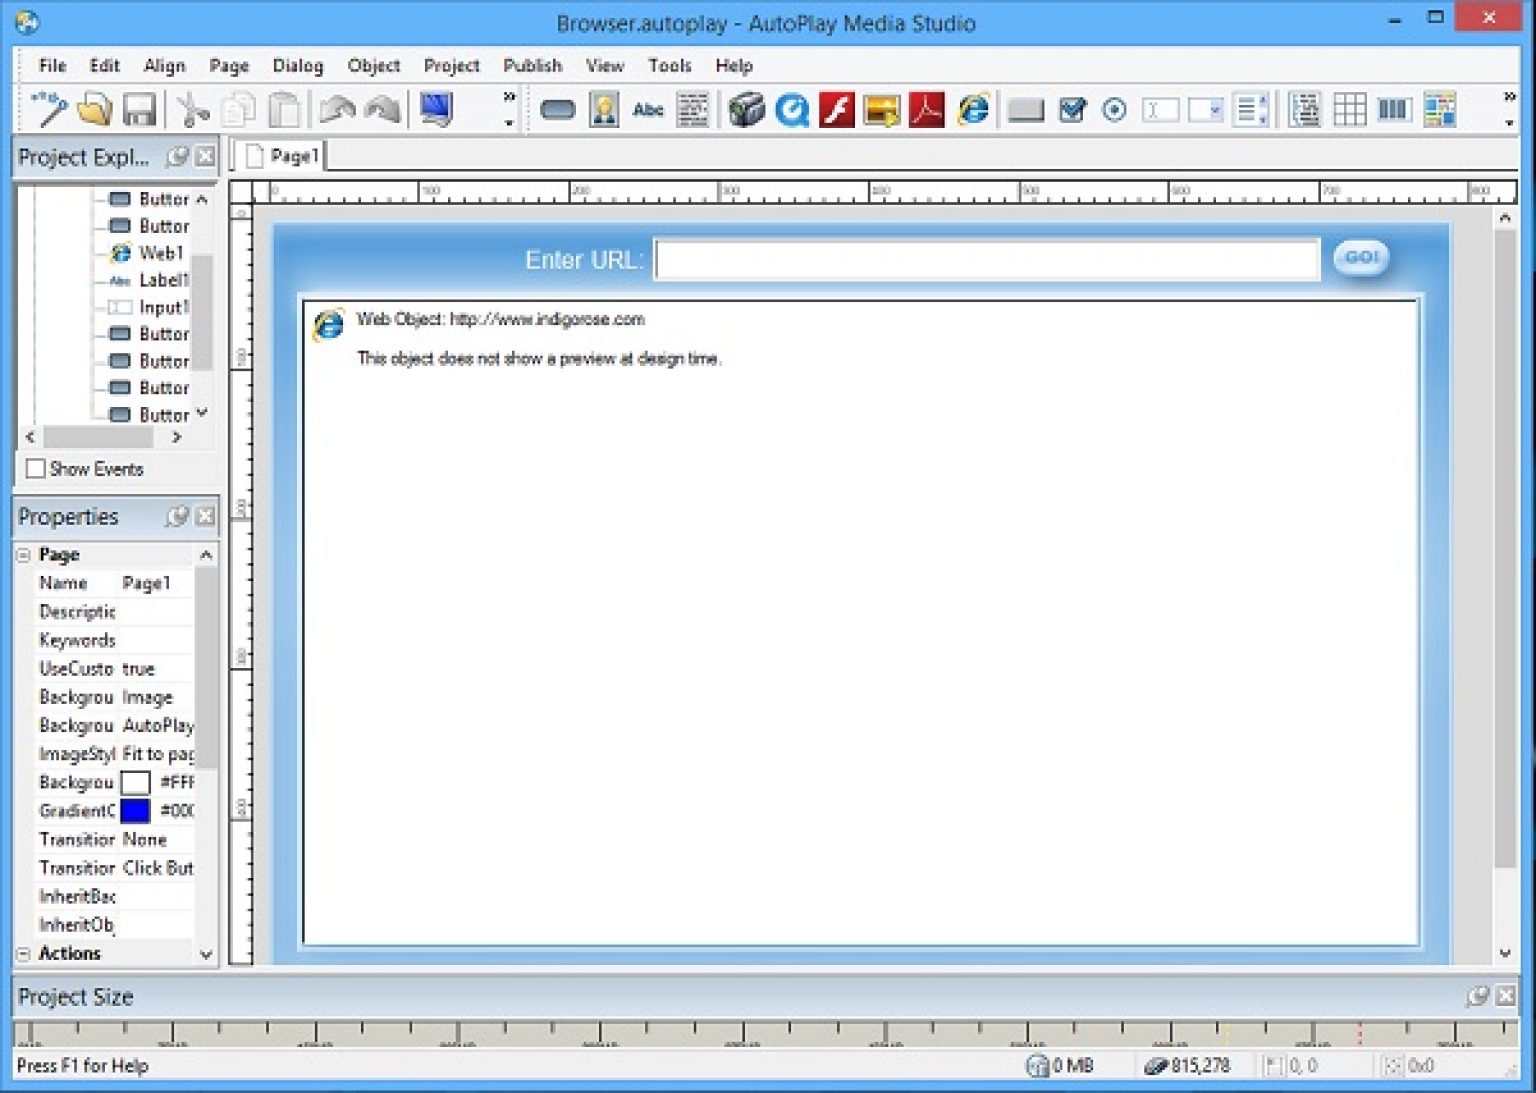Toggle the Show Events checkbox
1536x1093 pixels.
tap(36, 468)
